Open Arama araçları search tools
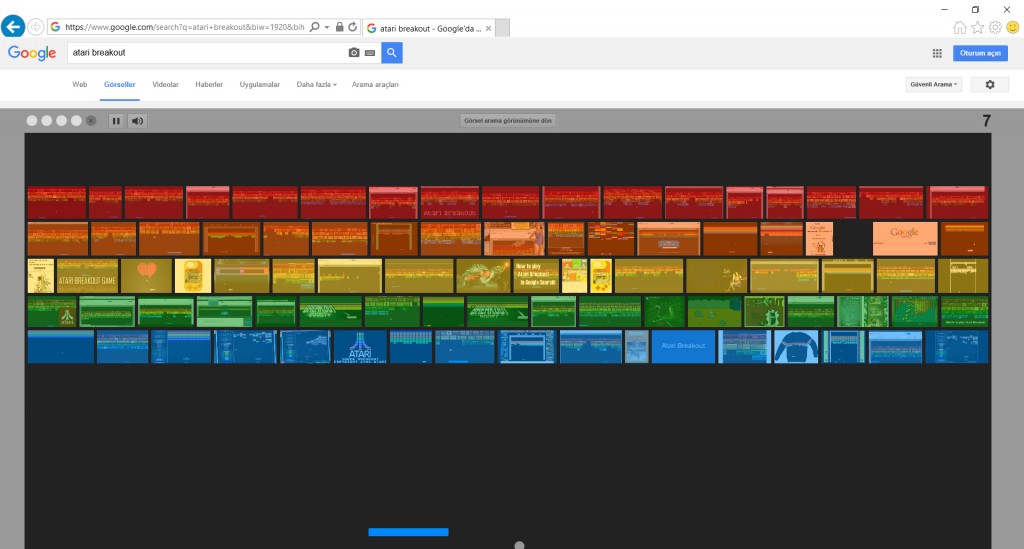 (375, 84)
